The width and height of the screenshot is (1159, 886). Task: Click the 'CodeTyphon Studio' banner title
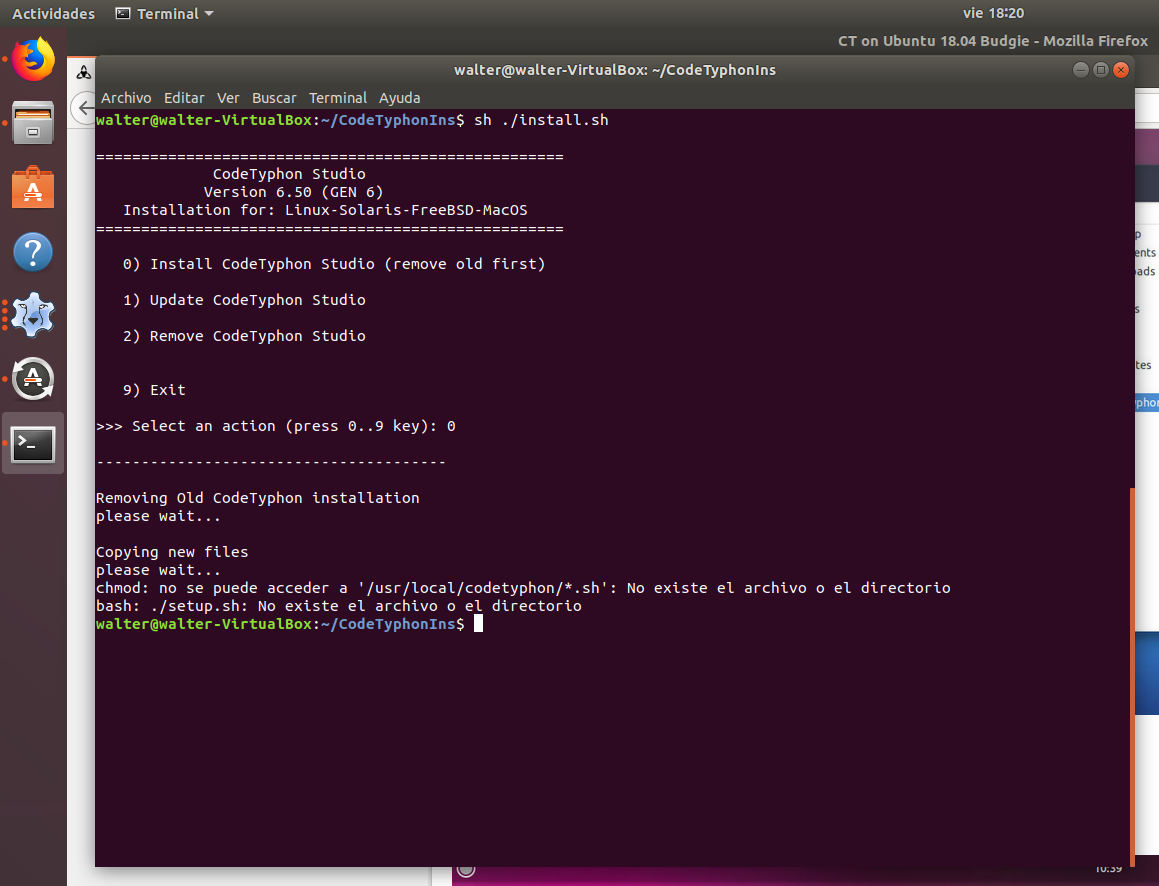point(289,174)
